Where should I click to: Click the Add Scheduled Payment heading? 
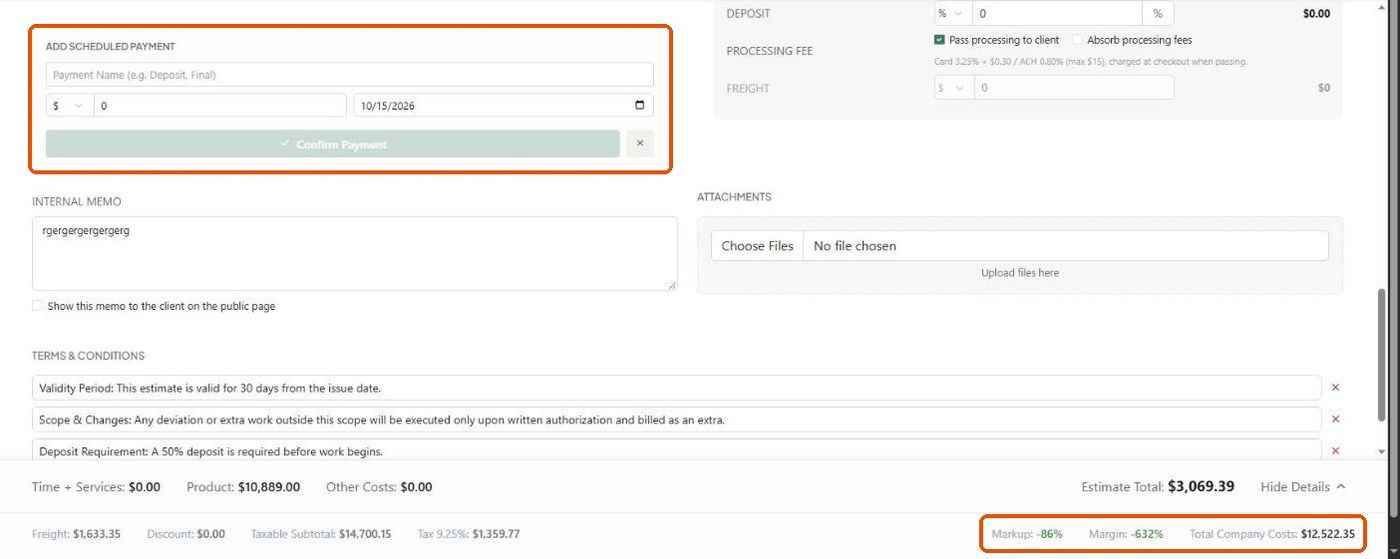pyautogui.click(x=111, y=47)
